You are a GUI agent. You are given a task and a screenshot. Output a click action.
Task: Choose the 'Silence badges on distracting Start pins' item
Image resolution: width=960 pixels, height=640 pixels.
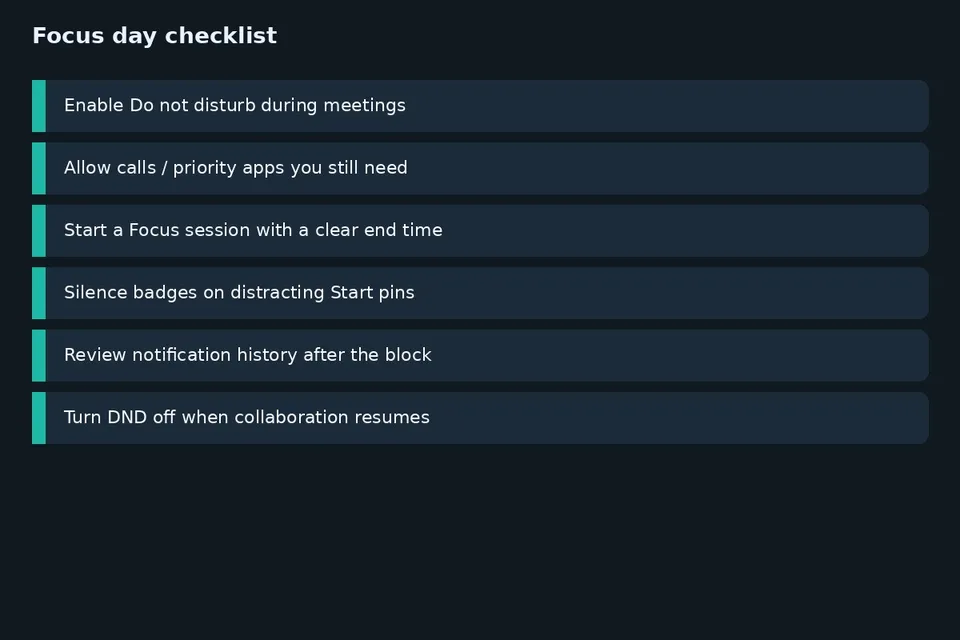pos(480,293)
